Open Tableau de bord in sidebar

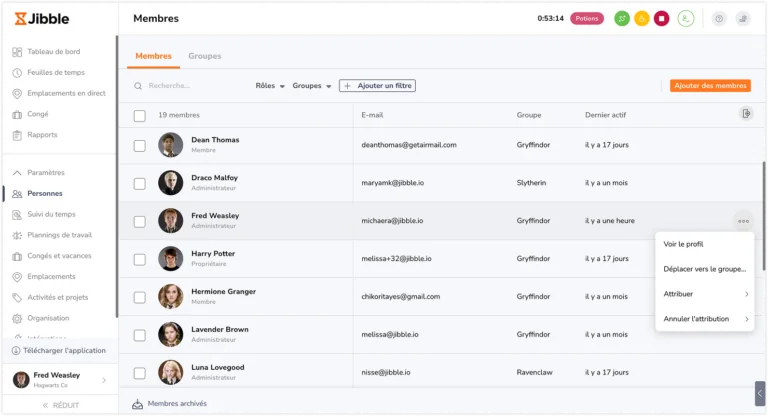tap(53, 51)
